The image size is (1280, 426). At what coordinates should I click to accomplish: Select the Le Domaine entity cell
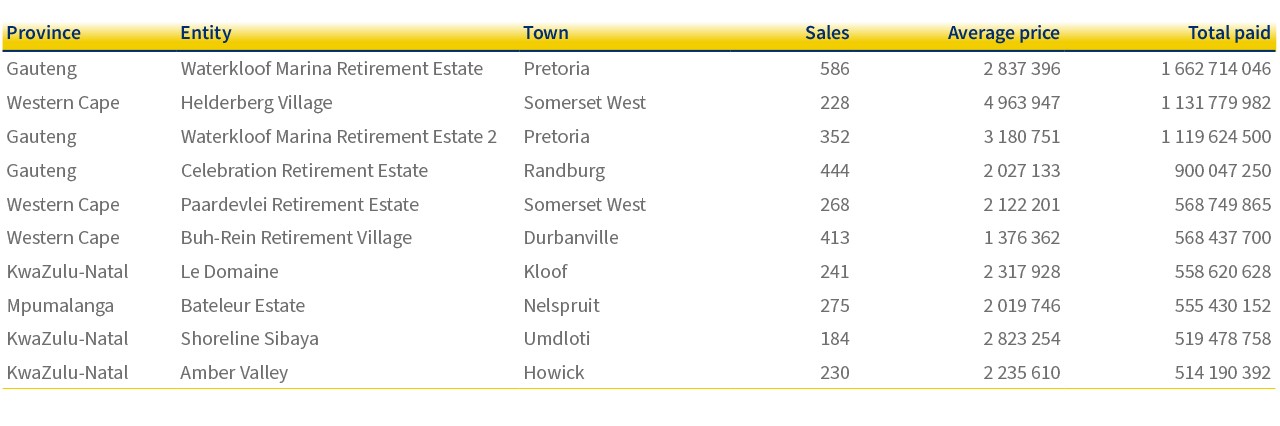(229, 271)
